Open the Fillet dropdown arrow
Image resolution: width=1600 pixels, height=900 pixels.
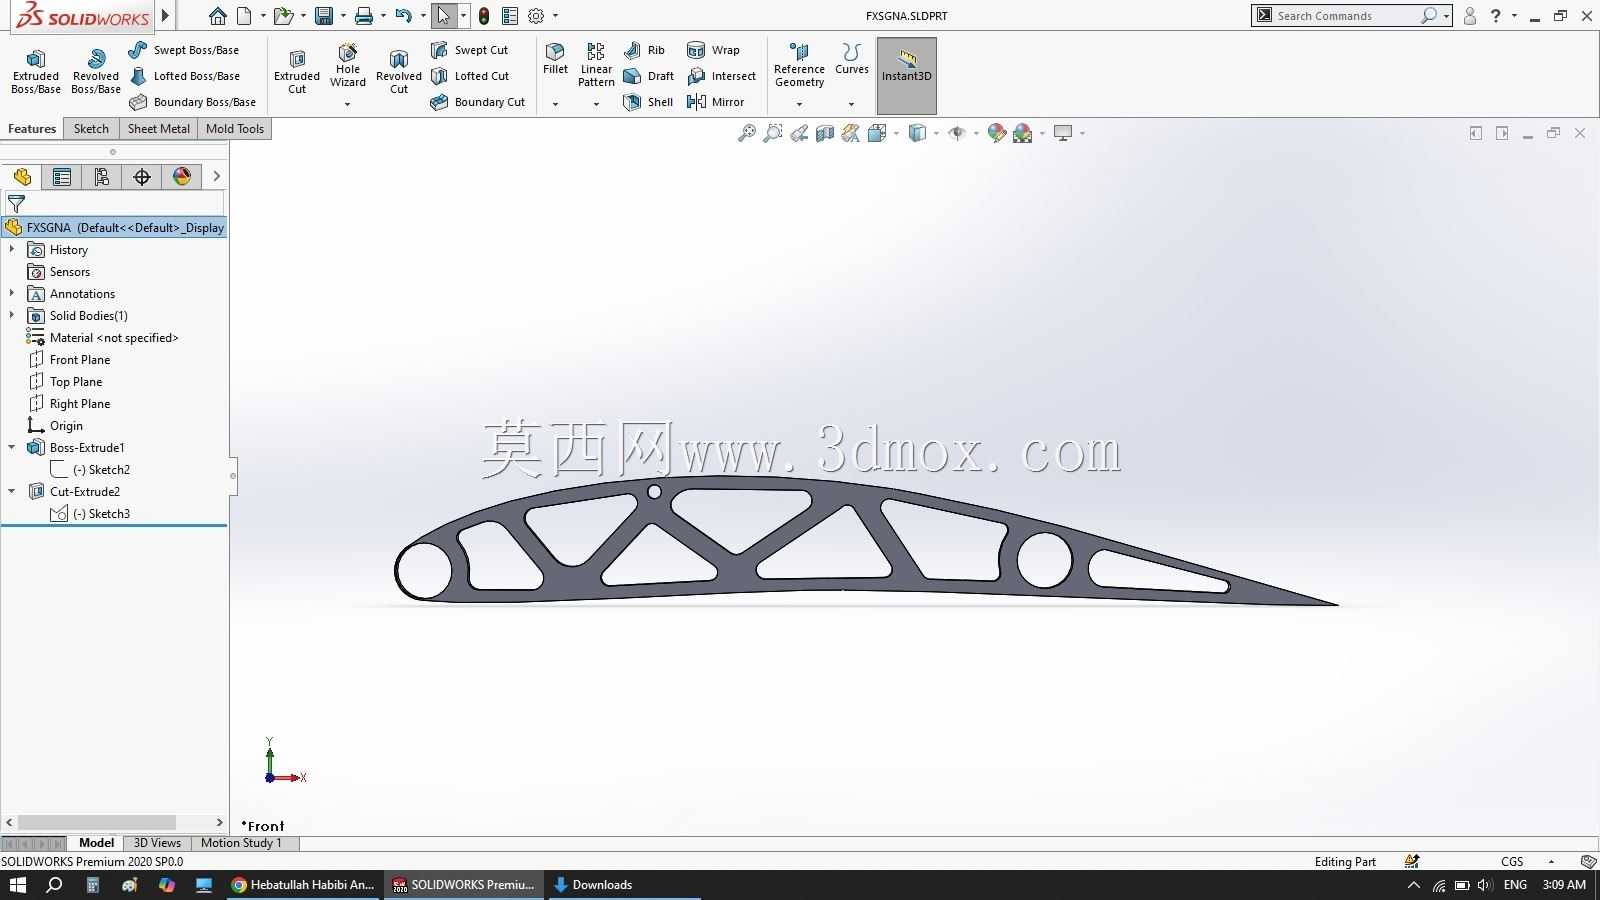coord(555,104)
